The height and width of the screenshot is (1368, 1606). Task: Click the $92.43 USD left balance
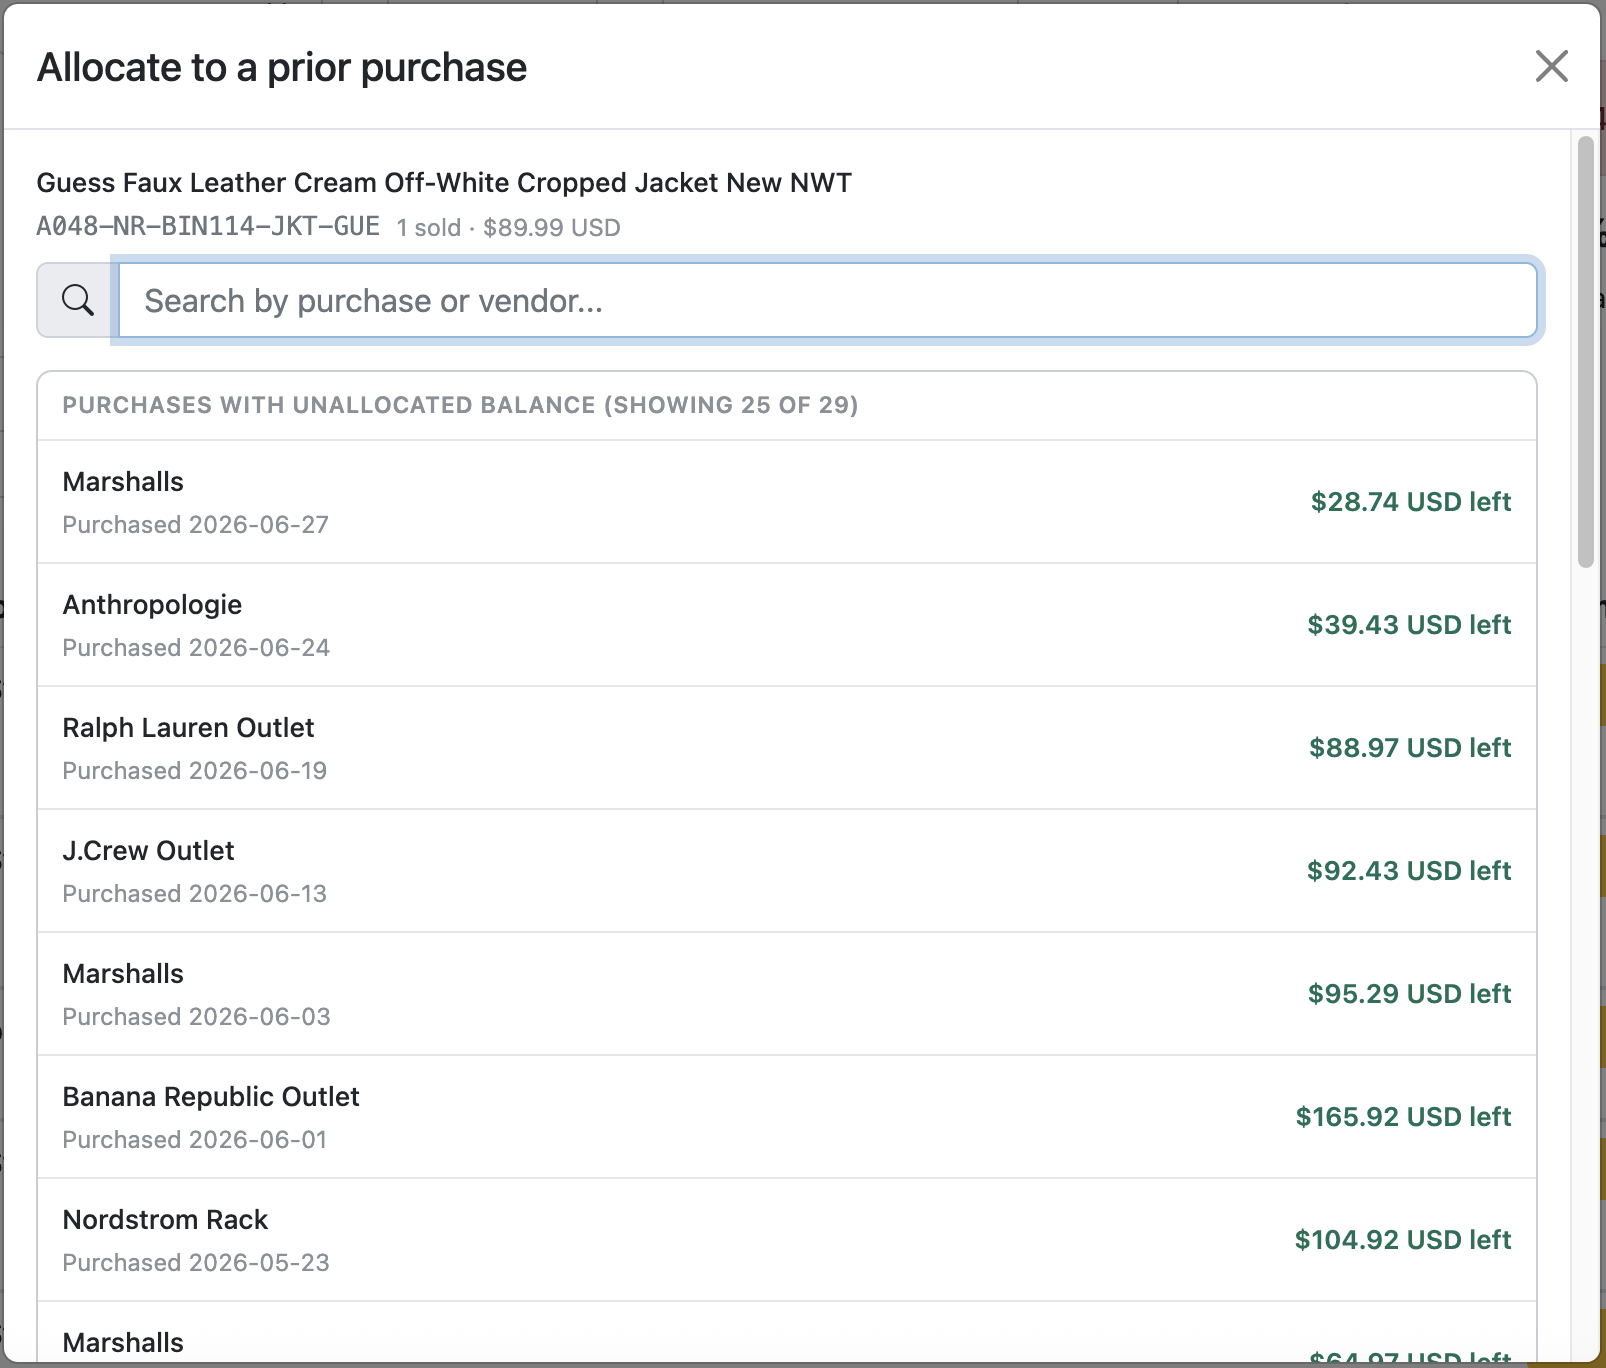1409,871
